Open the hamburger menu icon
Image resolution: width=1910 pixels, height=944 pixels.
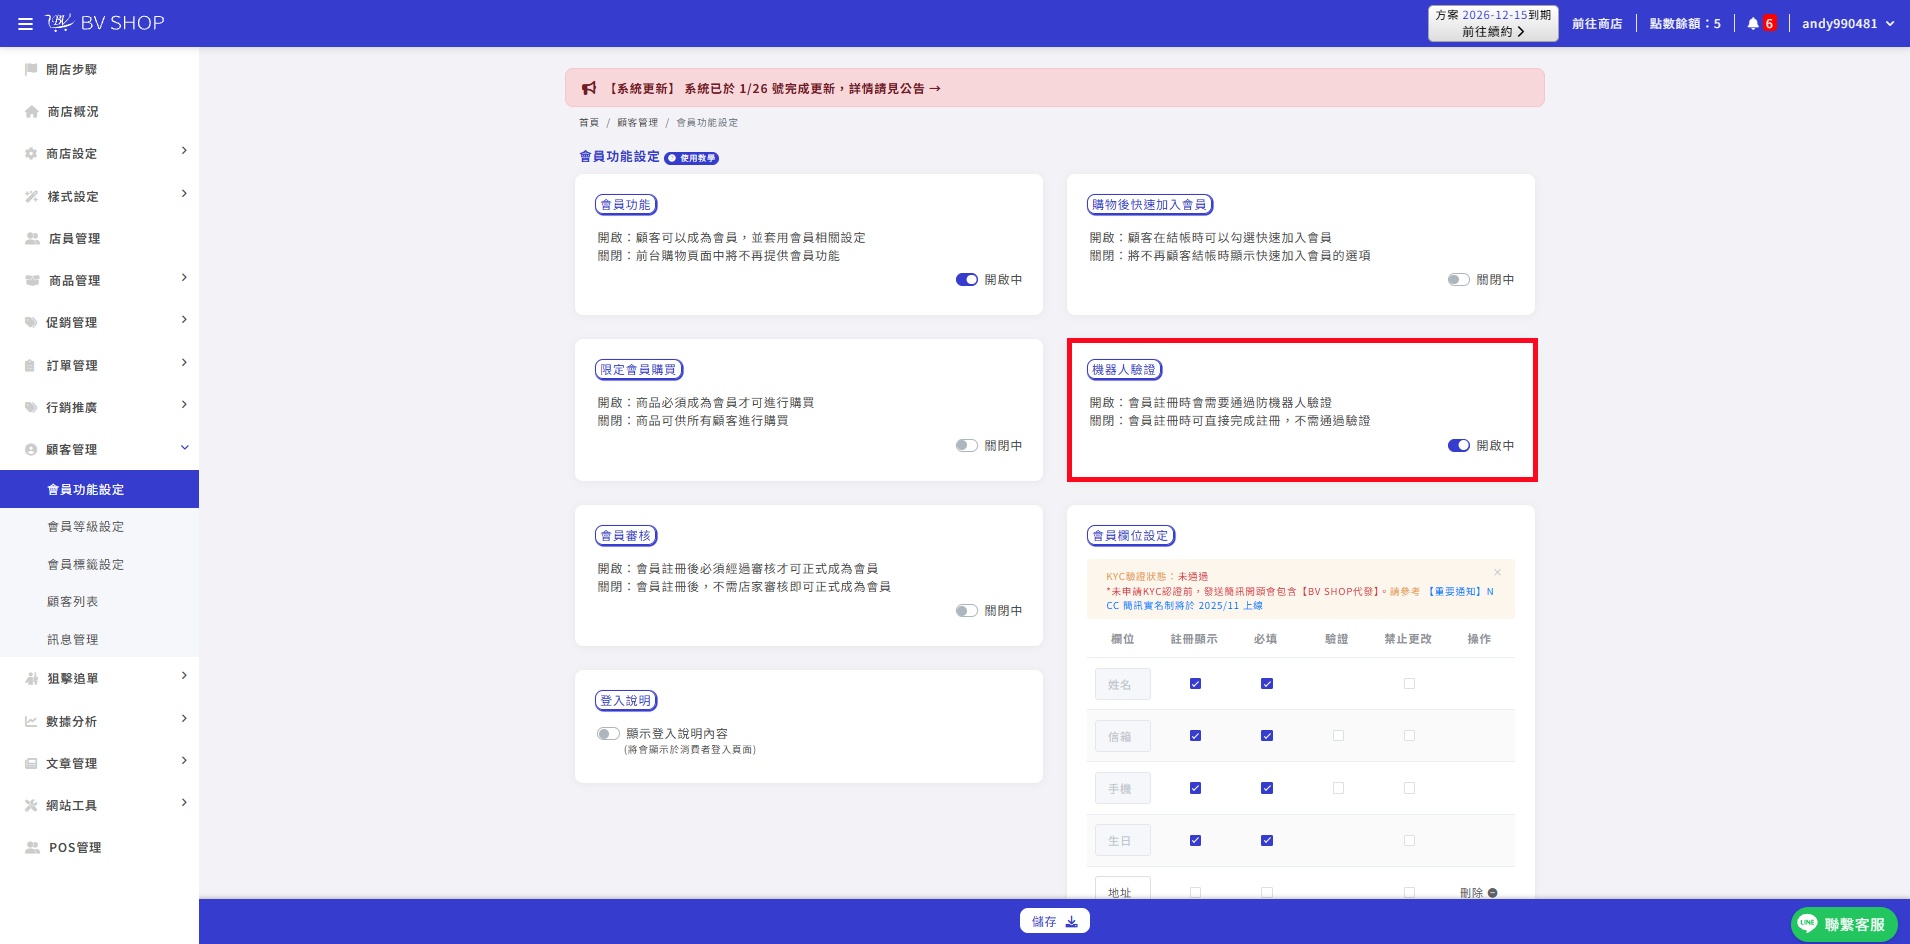pos(25,24)
